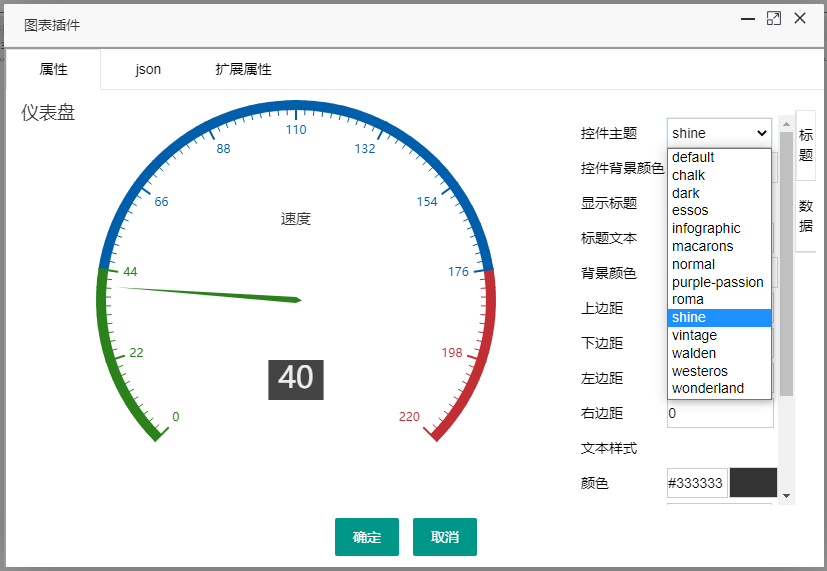Click the properties panel scrollbar thumb
This screenshot has height=571, width=827.
click(786, 264)
